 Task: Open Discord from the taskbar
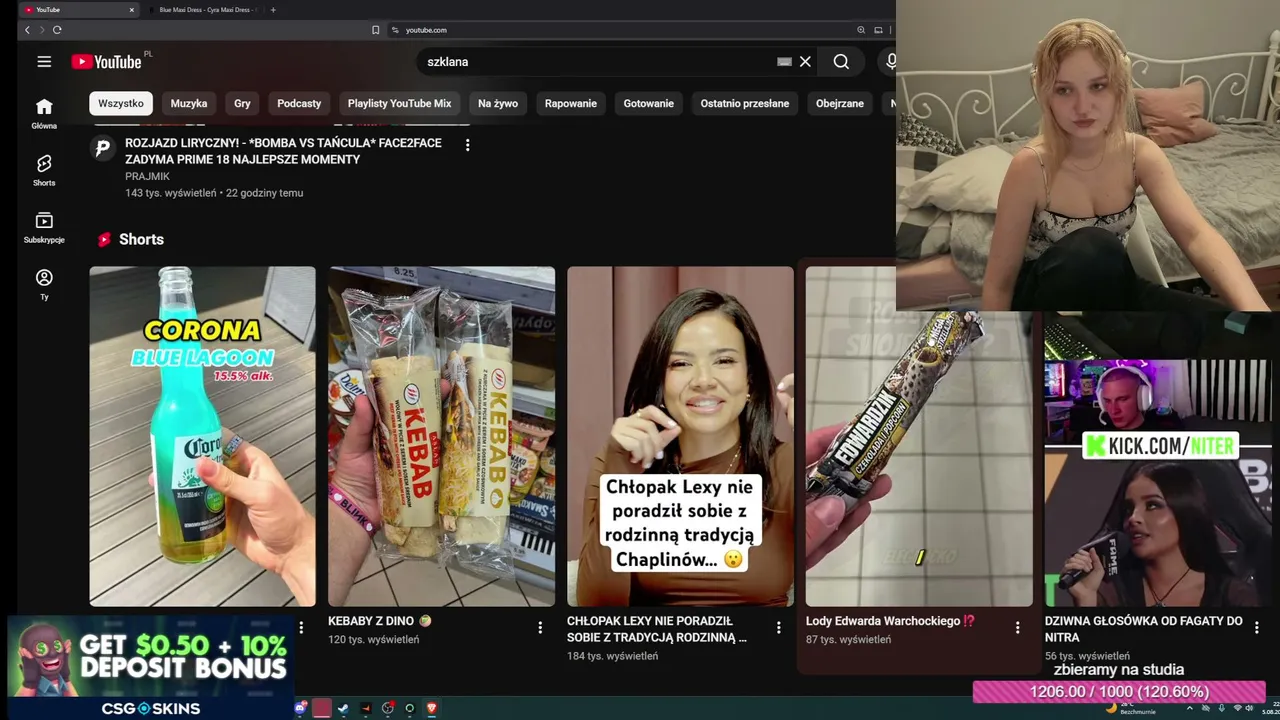click(x=300, y=708)
